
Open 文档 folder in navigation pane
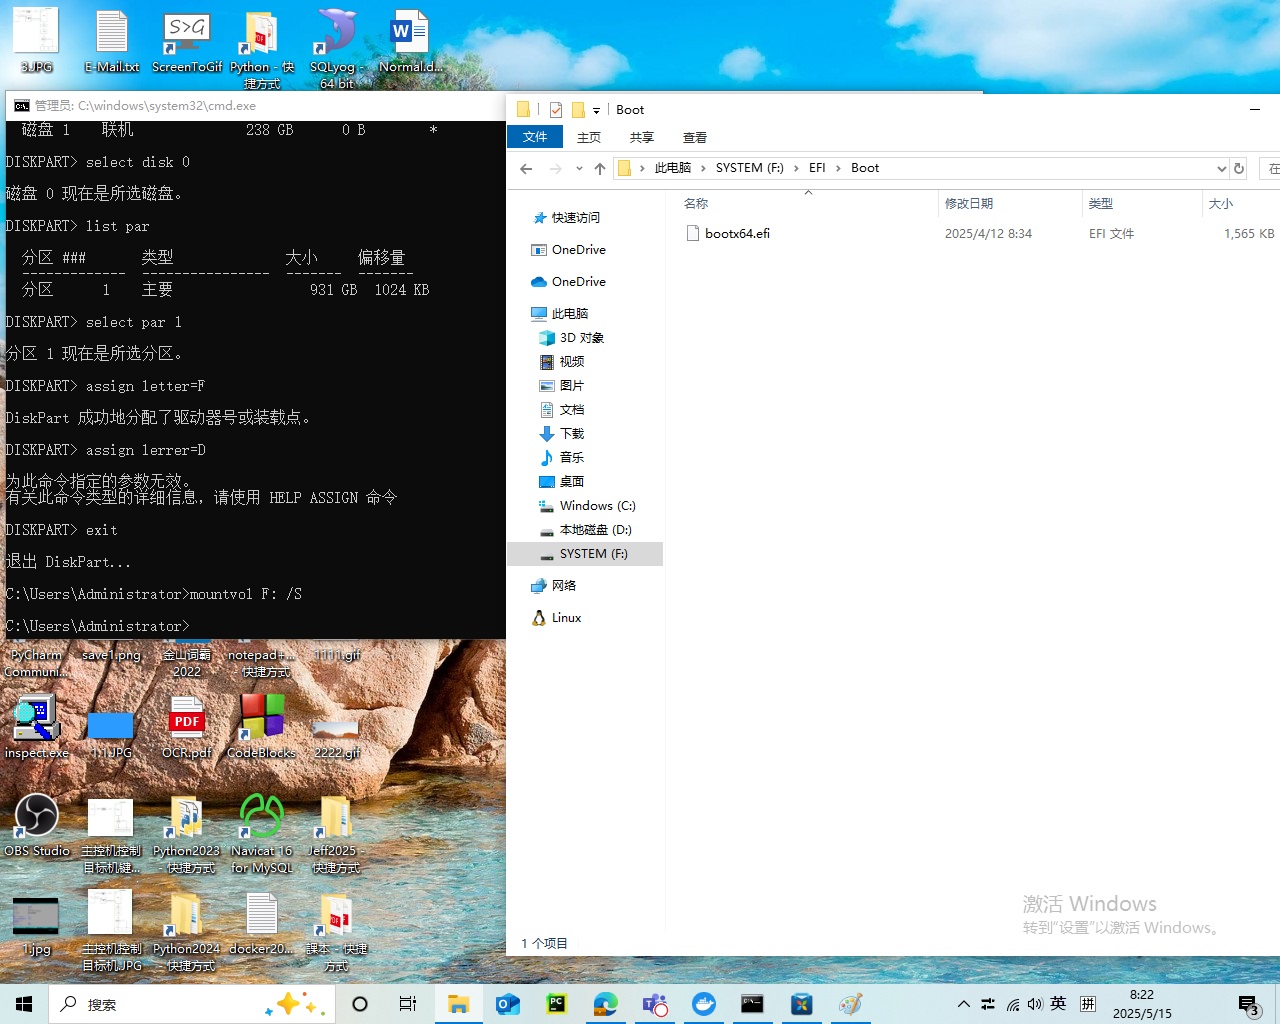pyautogui.click(x=571, y=409)
